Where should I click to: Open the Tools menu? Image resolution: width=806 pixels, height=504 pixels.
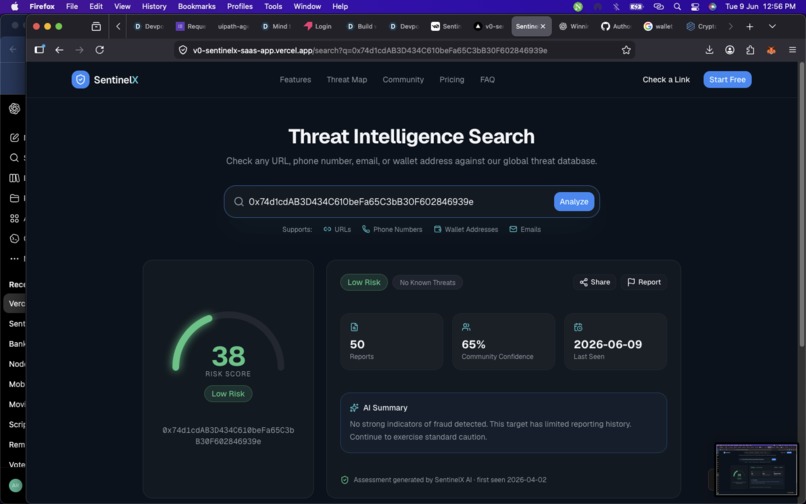[x=273, y=7]
